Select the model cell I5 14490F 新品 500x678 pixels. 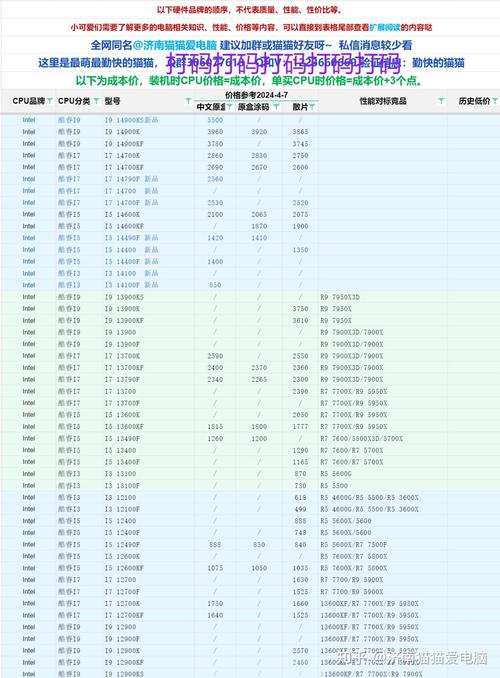131,238
